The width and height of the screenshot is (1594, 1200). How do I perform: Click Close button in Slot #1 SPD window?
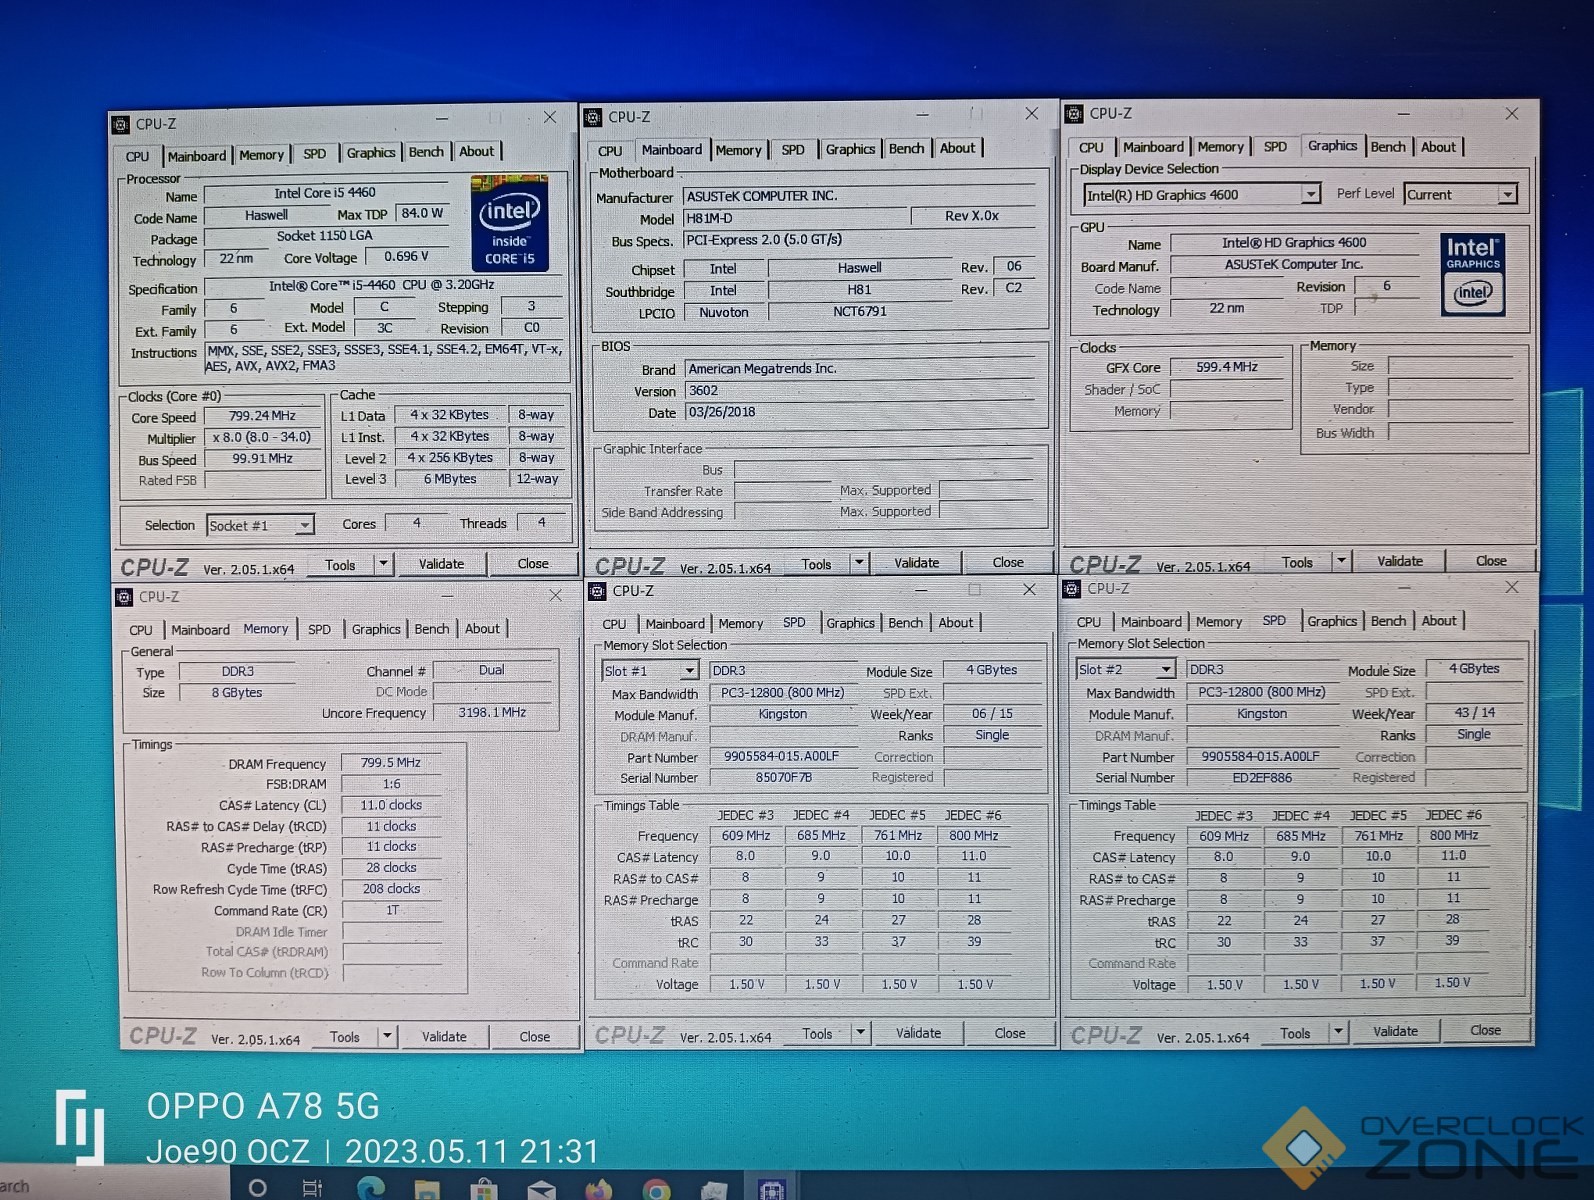1009,1033
